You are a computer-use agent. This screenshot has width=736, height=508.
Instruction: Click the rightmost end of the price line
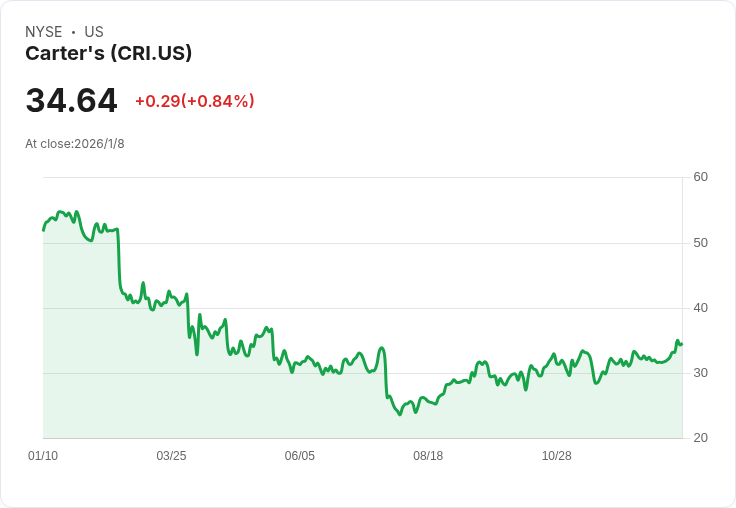(x=682, y=344)
